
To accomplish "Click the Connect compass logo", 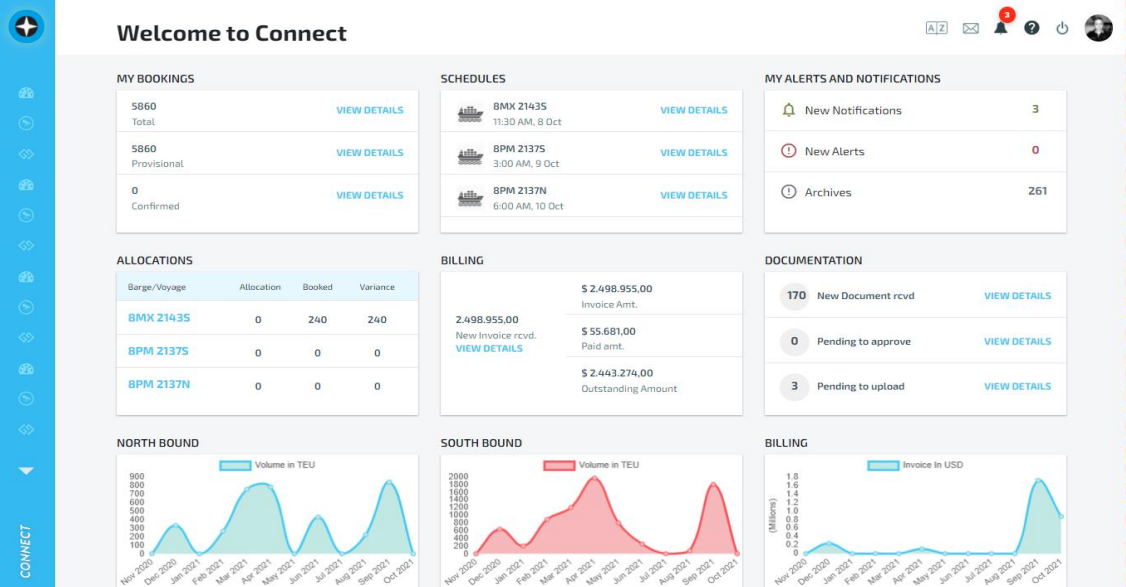I will tap(27, 27).
